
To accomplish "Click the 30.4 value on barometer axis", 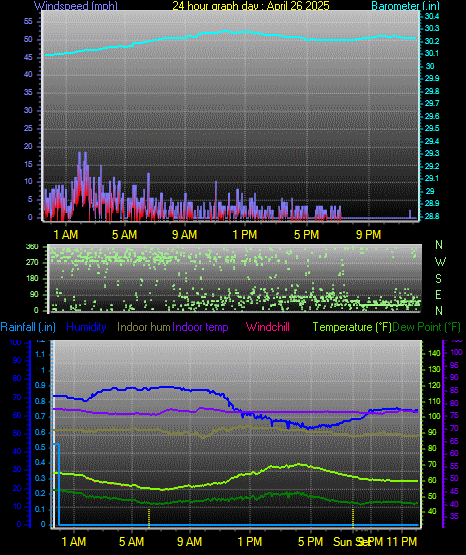I will [432, 16].
